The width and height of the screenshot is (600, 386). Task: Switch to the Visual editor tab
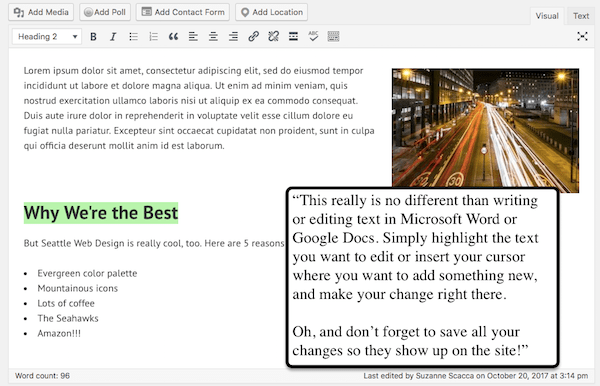(547, 16)
